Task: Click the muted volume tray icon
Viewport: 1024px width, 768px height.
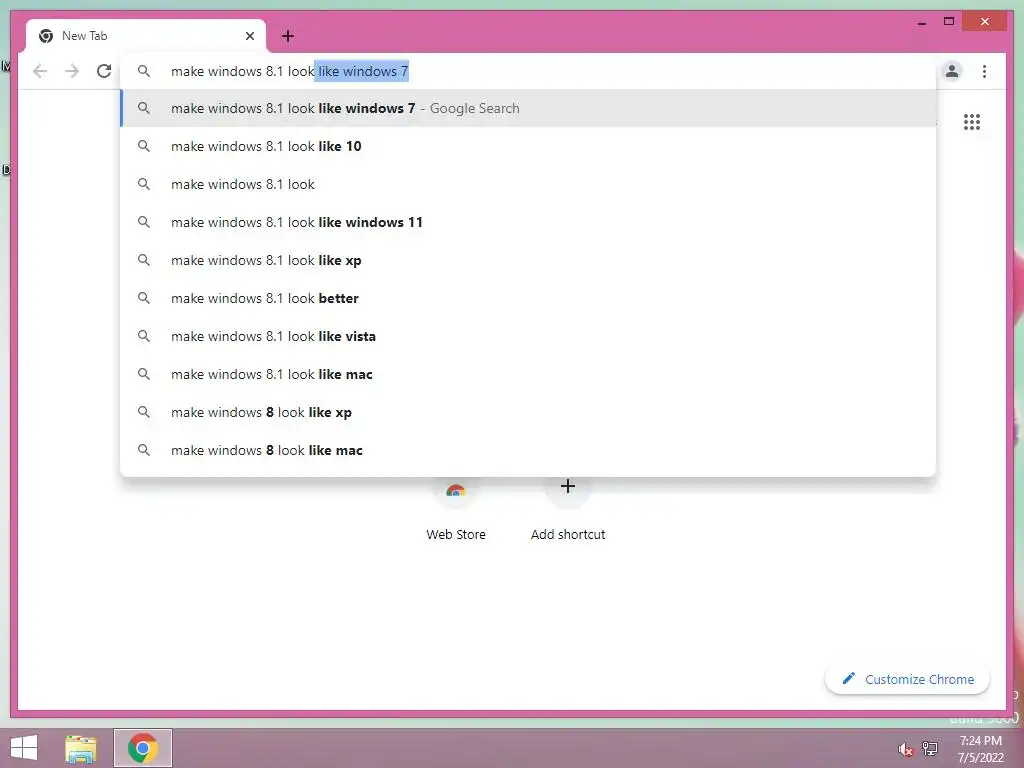Action: [x=905, y=750]
